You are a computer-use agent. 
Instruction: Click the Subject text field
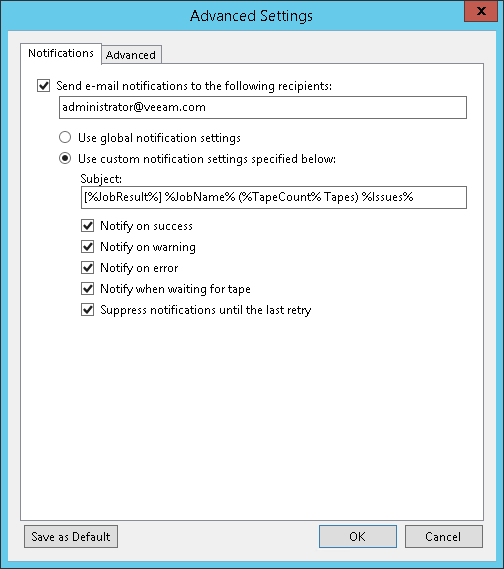click(274, 197)
